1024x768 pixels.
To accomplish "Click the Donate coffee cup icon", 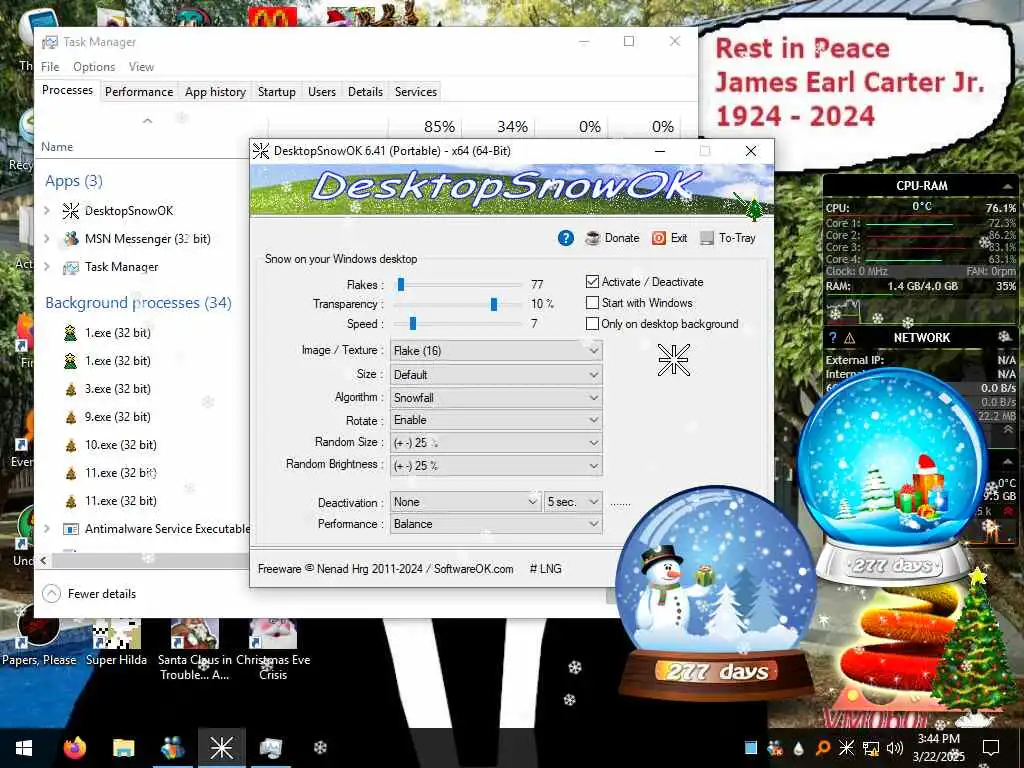I will tap(592, 238).
